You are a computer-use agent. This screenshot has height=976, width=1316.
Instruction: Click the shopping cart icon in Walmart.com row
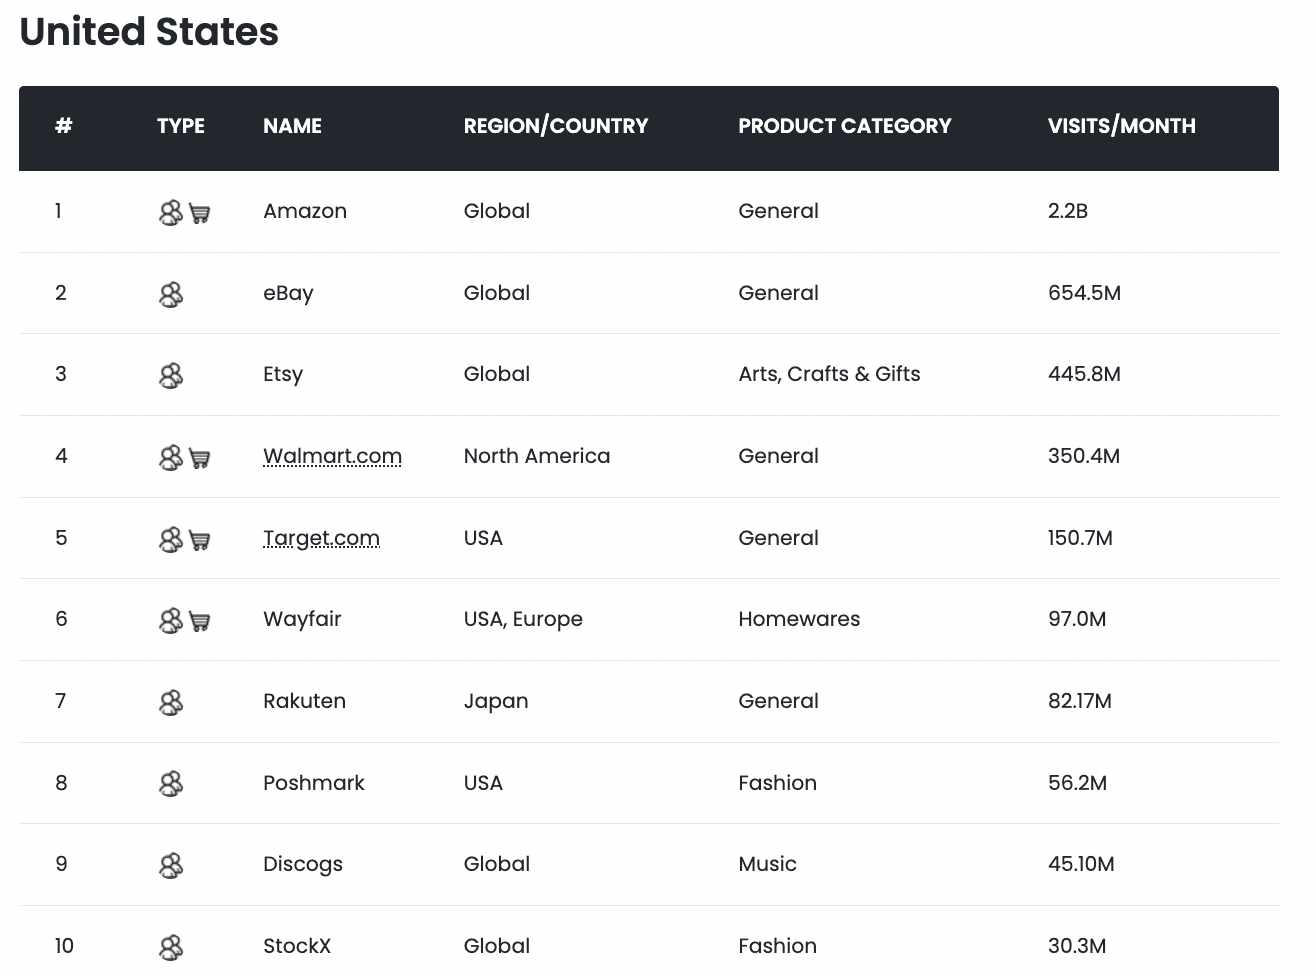click(x=200, y=458)
